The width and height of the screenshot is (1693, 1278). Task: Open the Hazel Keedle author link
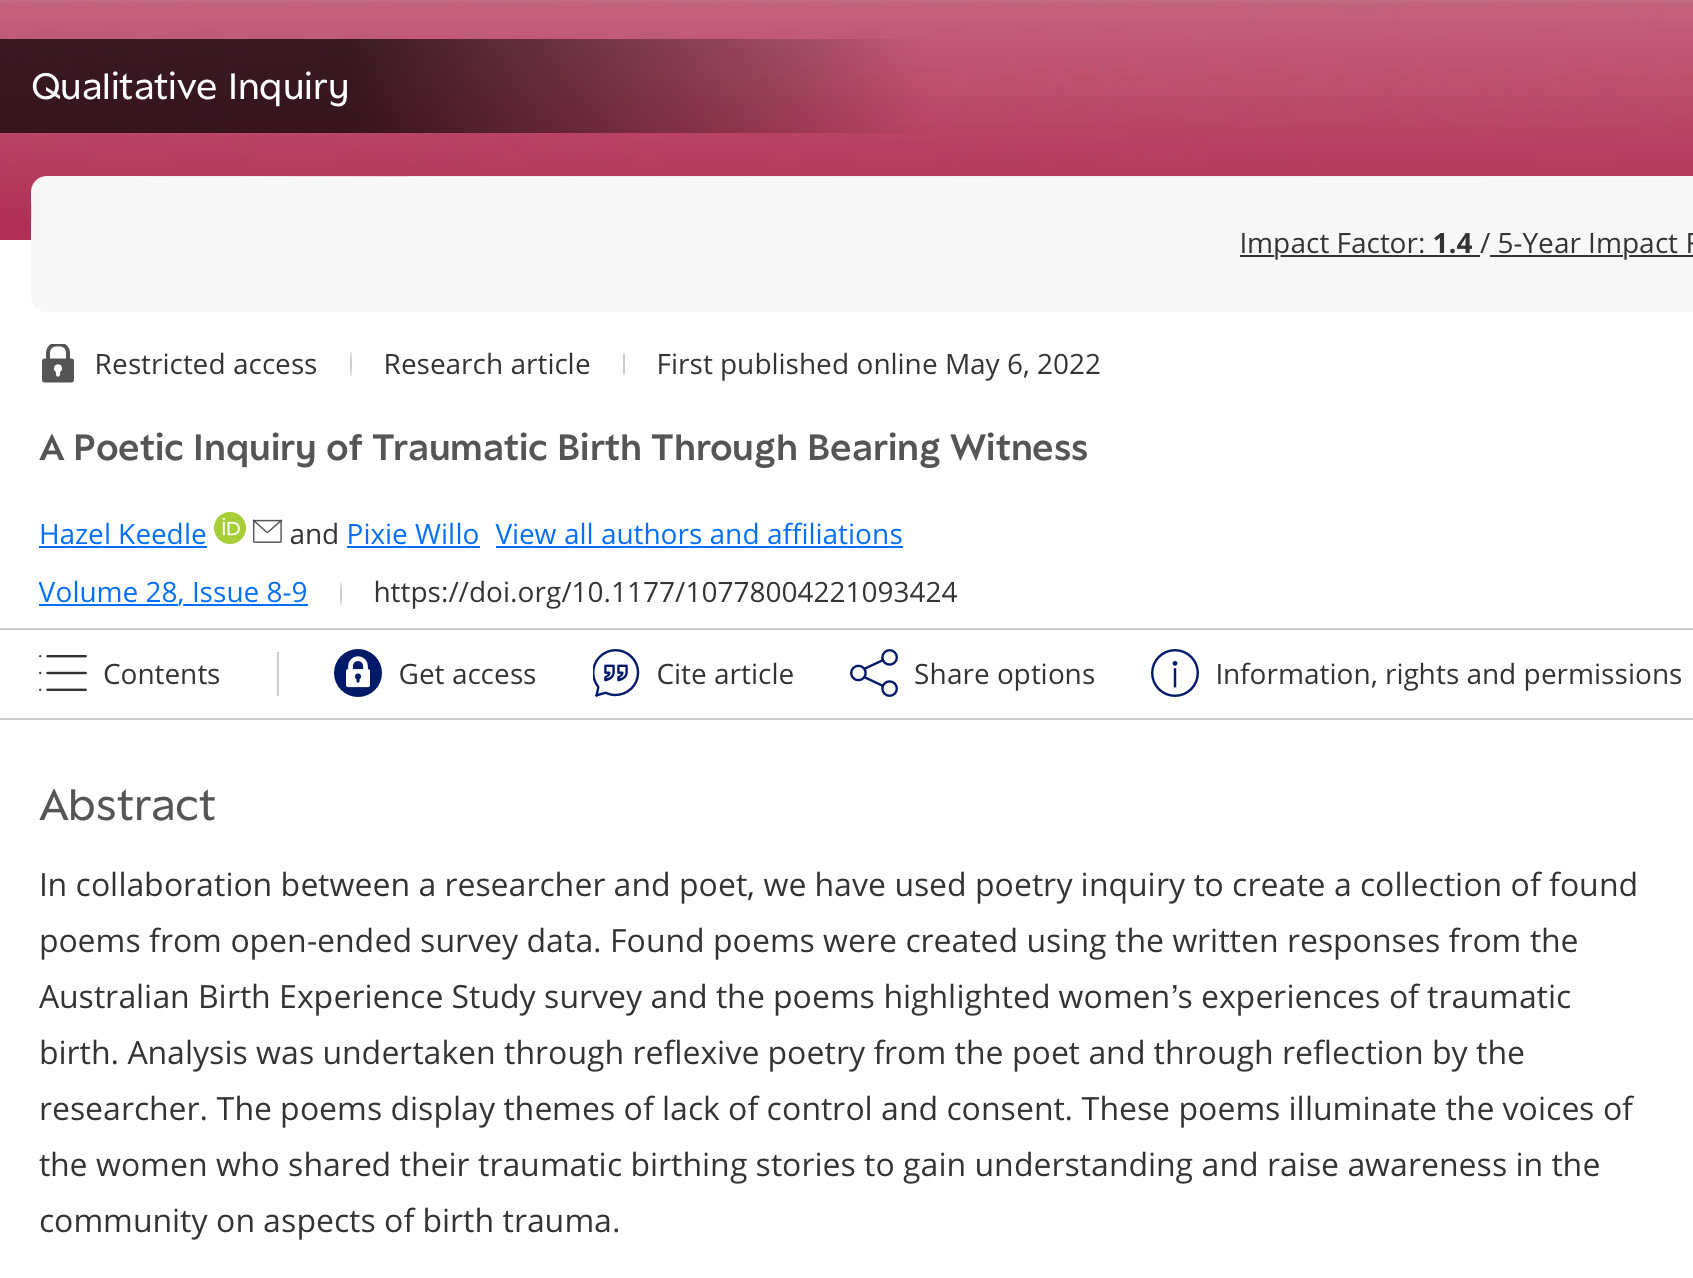coord(123,534)
